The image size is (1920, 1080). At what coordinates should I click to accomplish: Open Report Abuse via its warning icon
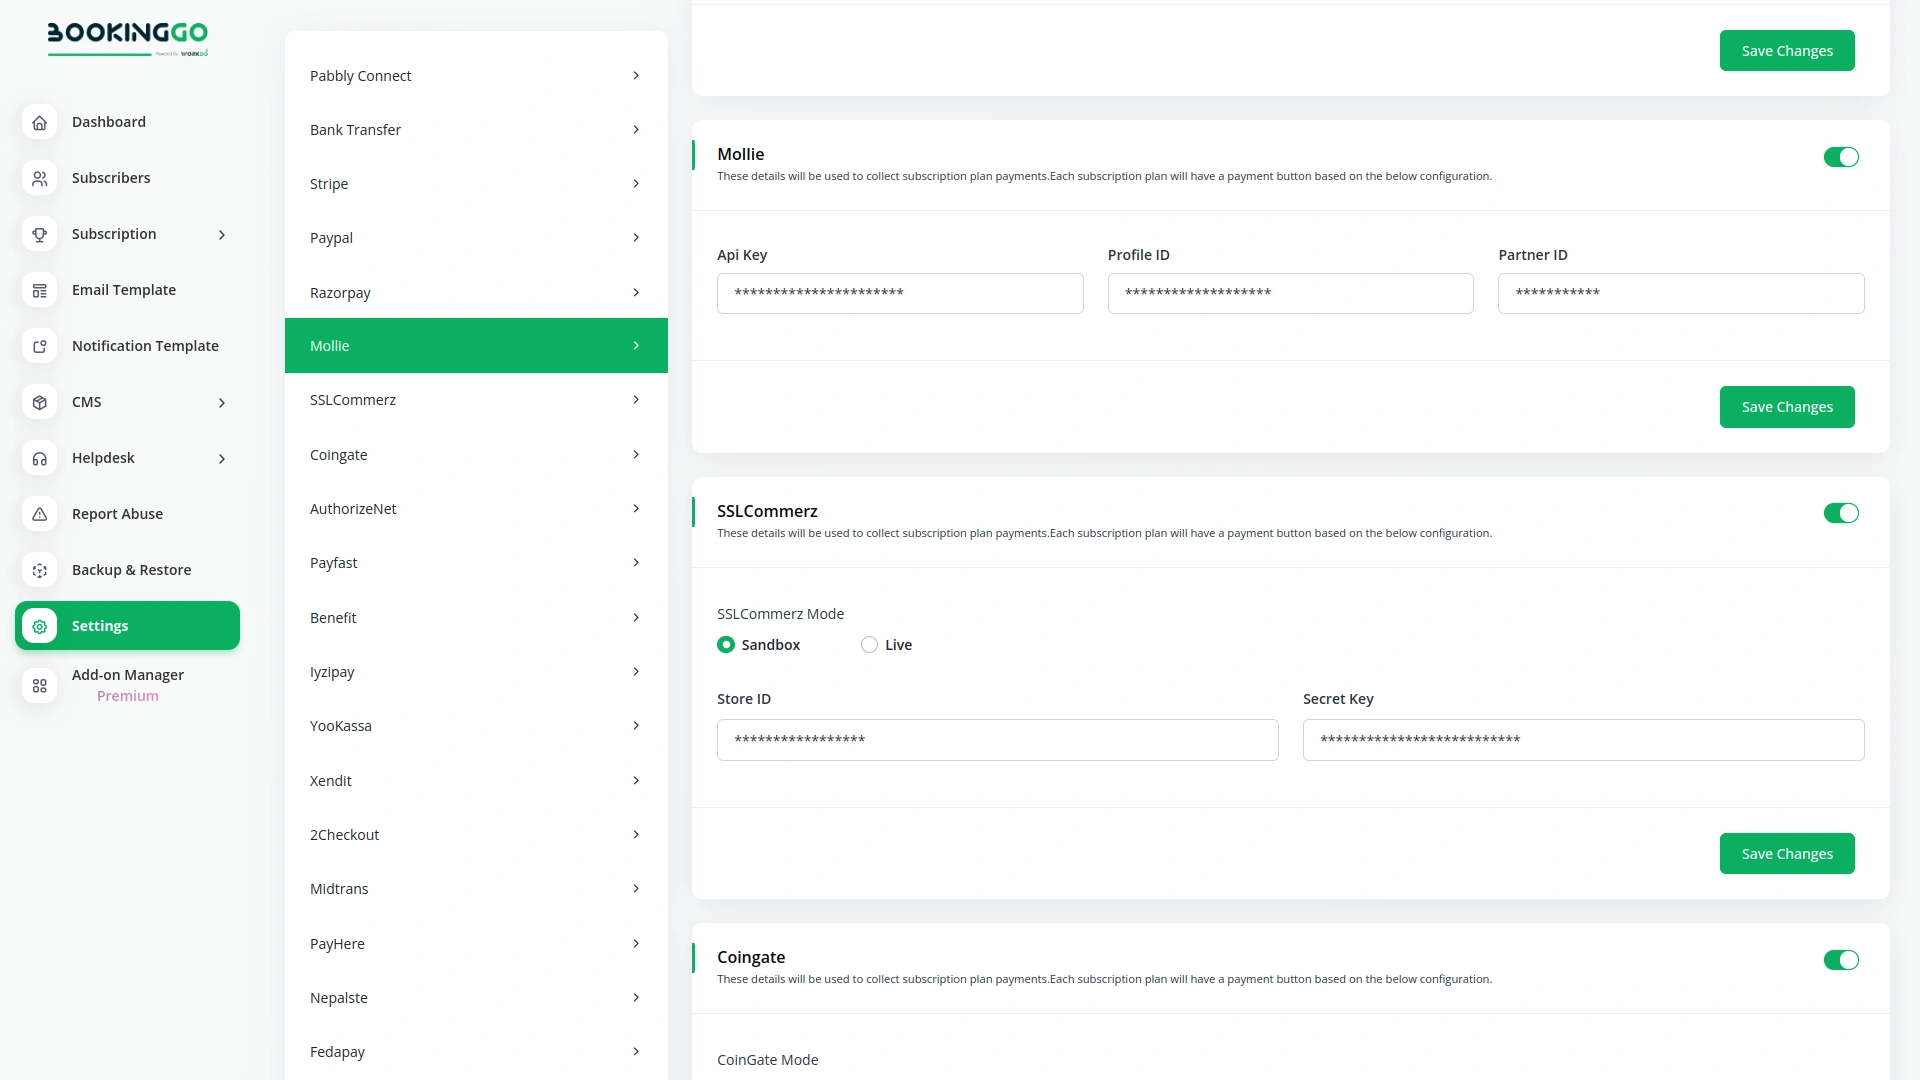(x=39, y=514)
